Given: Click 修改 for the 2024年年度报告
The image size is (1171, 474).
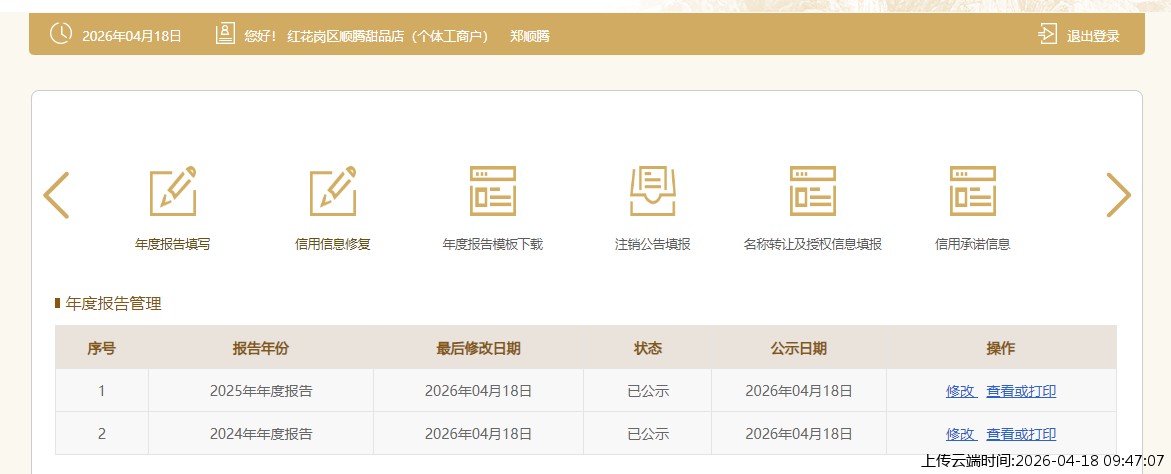Looking at the screenshot, I should [960, 434].
